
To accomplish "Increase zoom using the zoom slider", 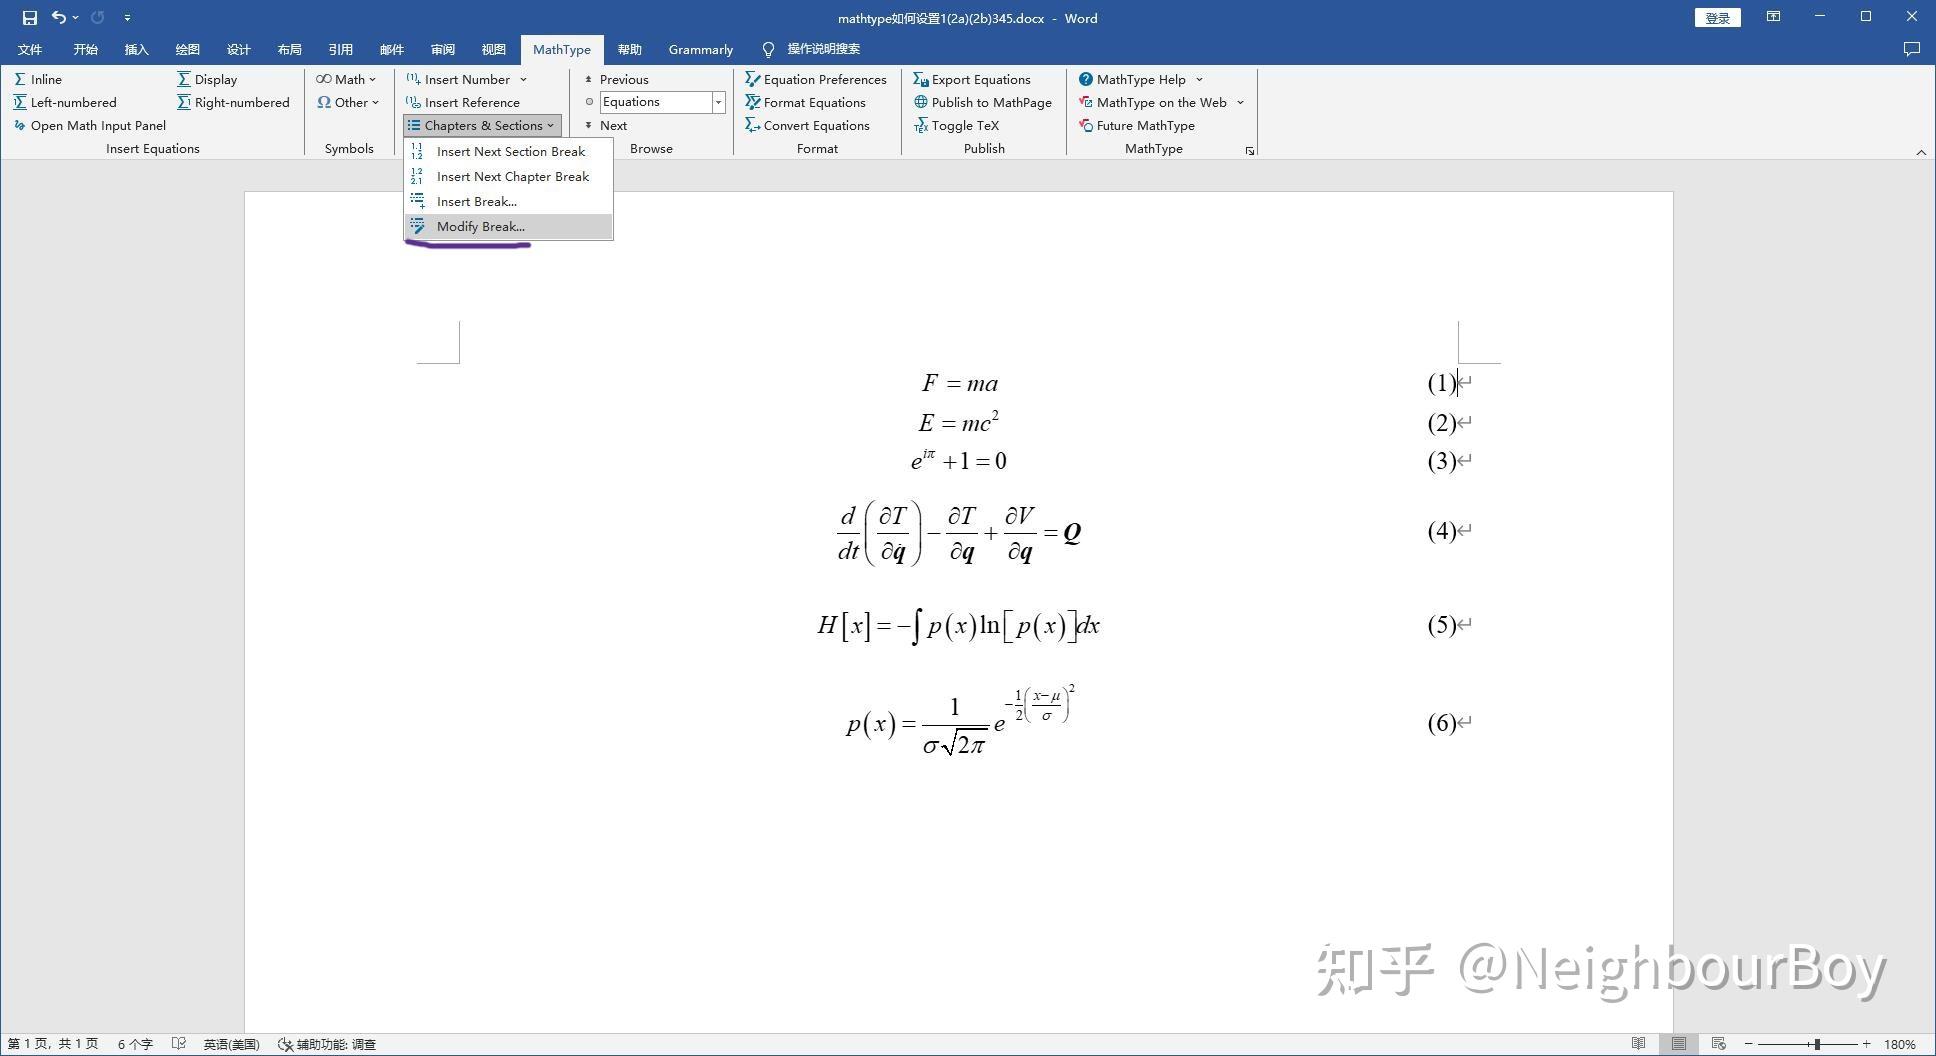I will tap(1867, 1044).
